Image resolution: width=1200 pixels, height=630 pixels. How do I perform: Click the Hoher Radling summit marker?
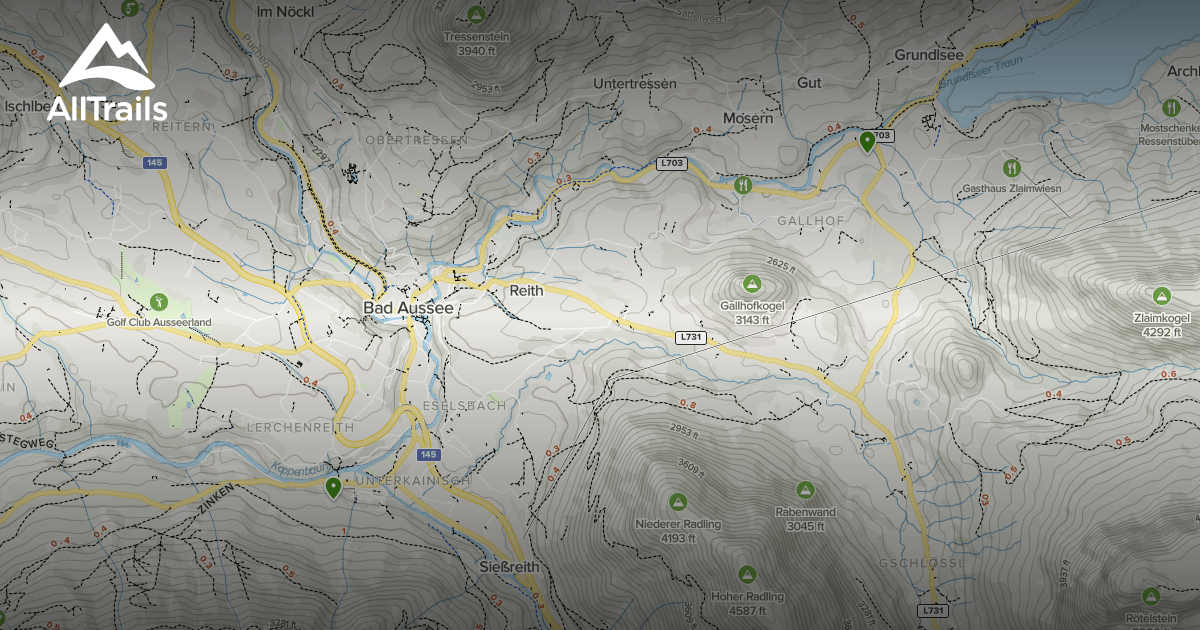click(x=746, y=573)
